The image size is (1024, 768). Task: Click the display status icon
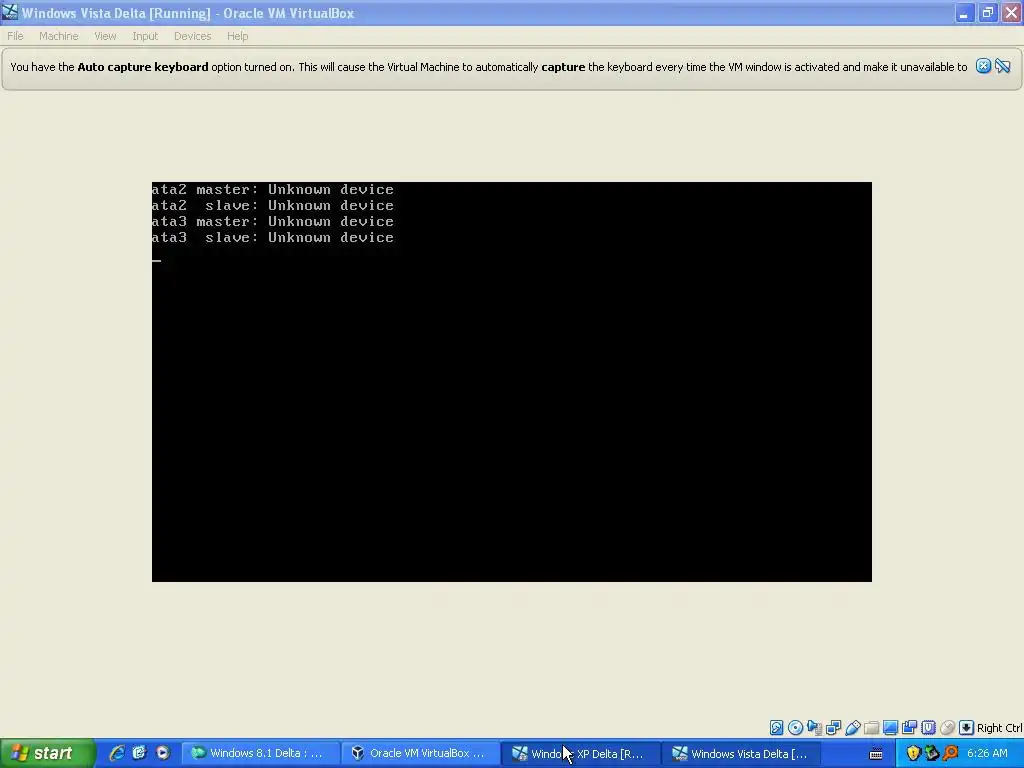(890, 728)
